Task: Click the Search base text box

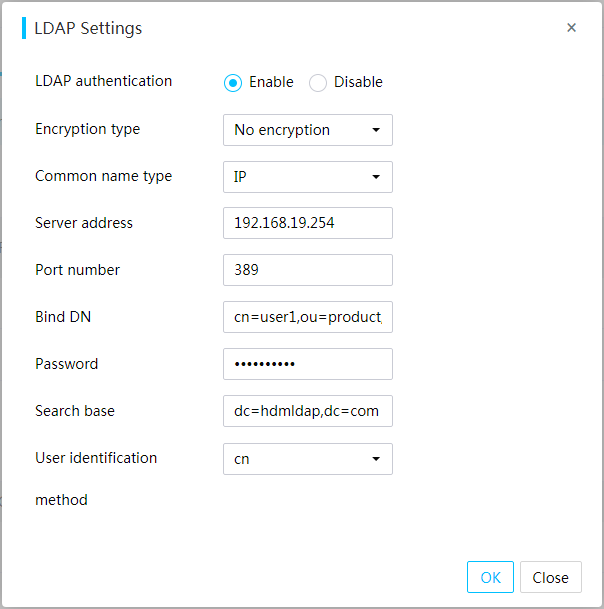Action: click(308, 411)
